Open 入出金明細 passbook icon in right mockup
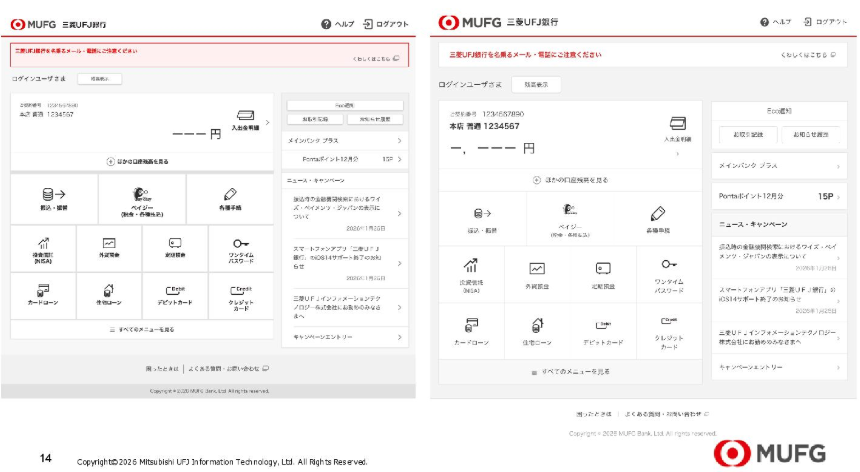The width and height of the screenshot is (860, 472). (678, 123)
